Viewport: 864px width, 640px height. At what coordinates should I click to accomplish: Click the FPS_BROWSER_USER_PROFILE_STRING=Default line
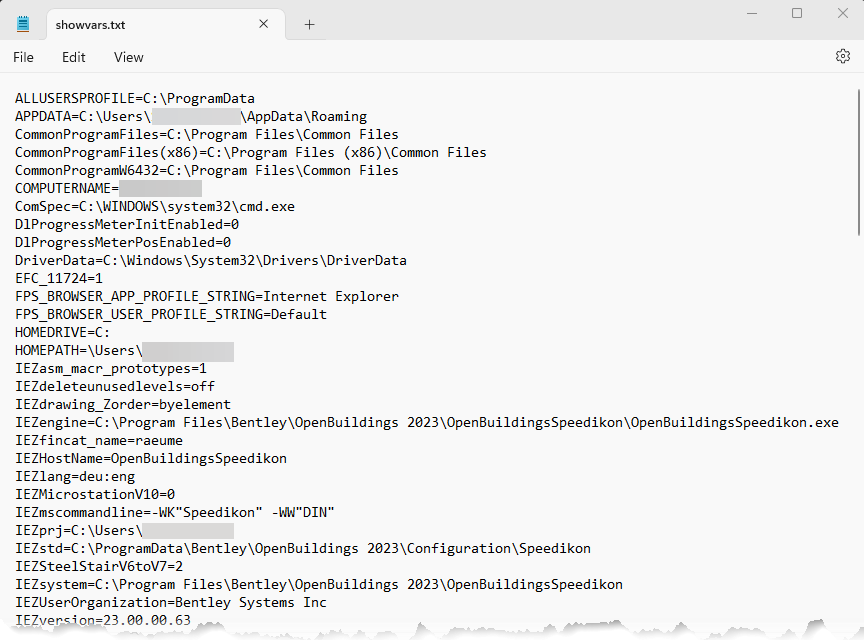click(171, 314)
